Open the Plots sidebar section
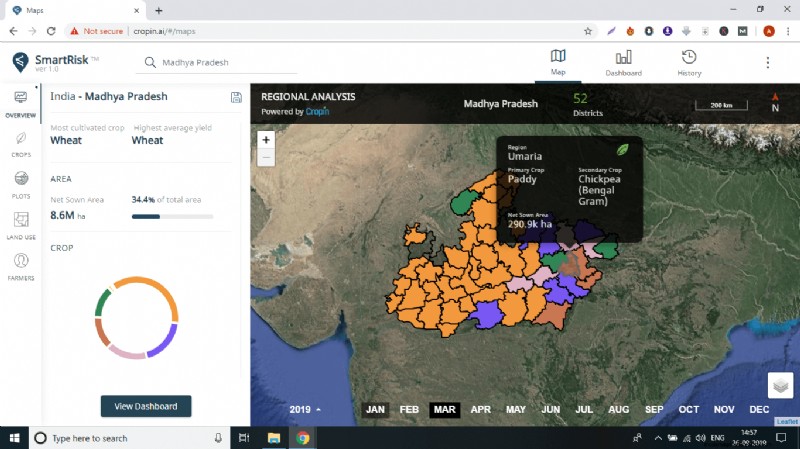This screenshot has height=449, width=800. tap(20, 183)
